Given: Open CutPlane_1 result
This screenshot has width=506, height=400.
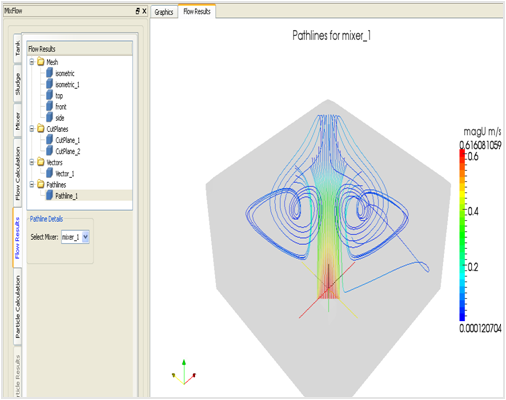Looking at the screenshot, I should coord(67,140).
